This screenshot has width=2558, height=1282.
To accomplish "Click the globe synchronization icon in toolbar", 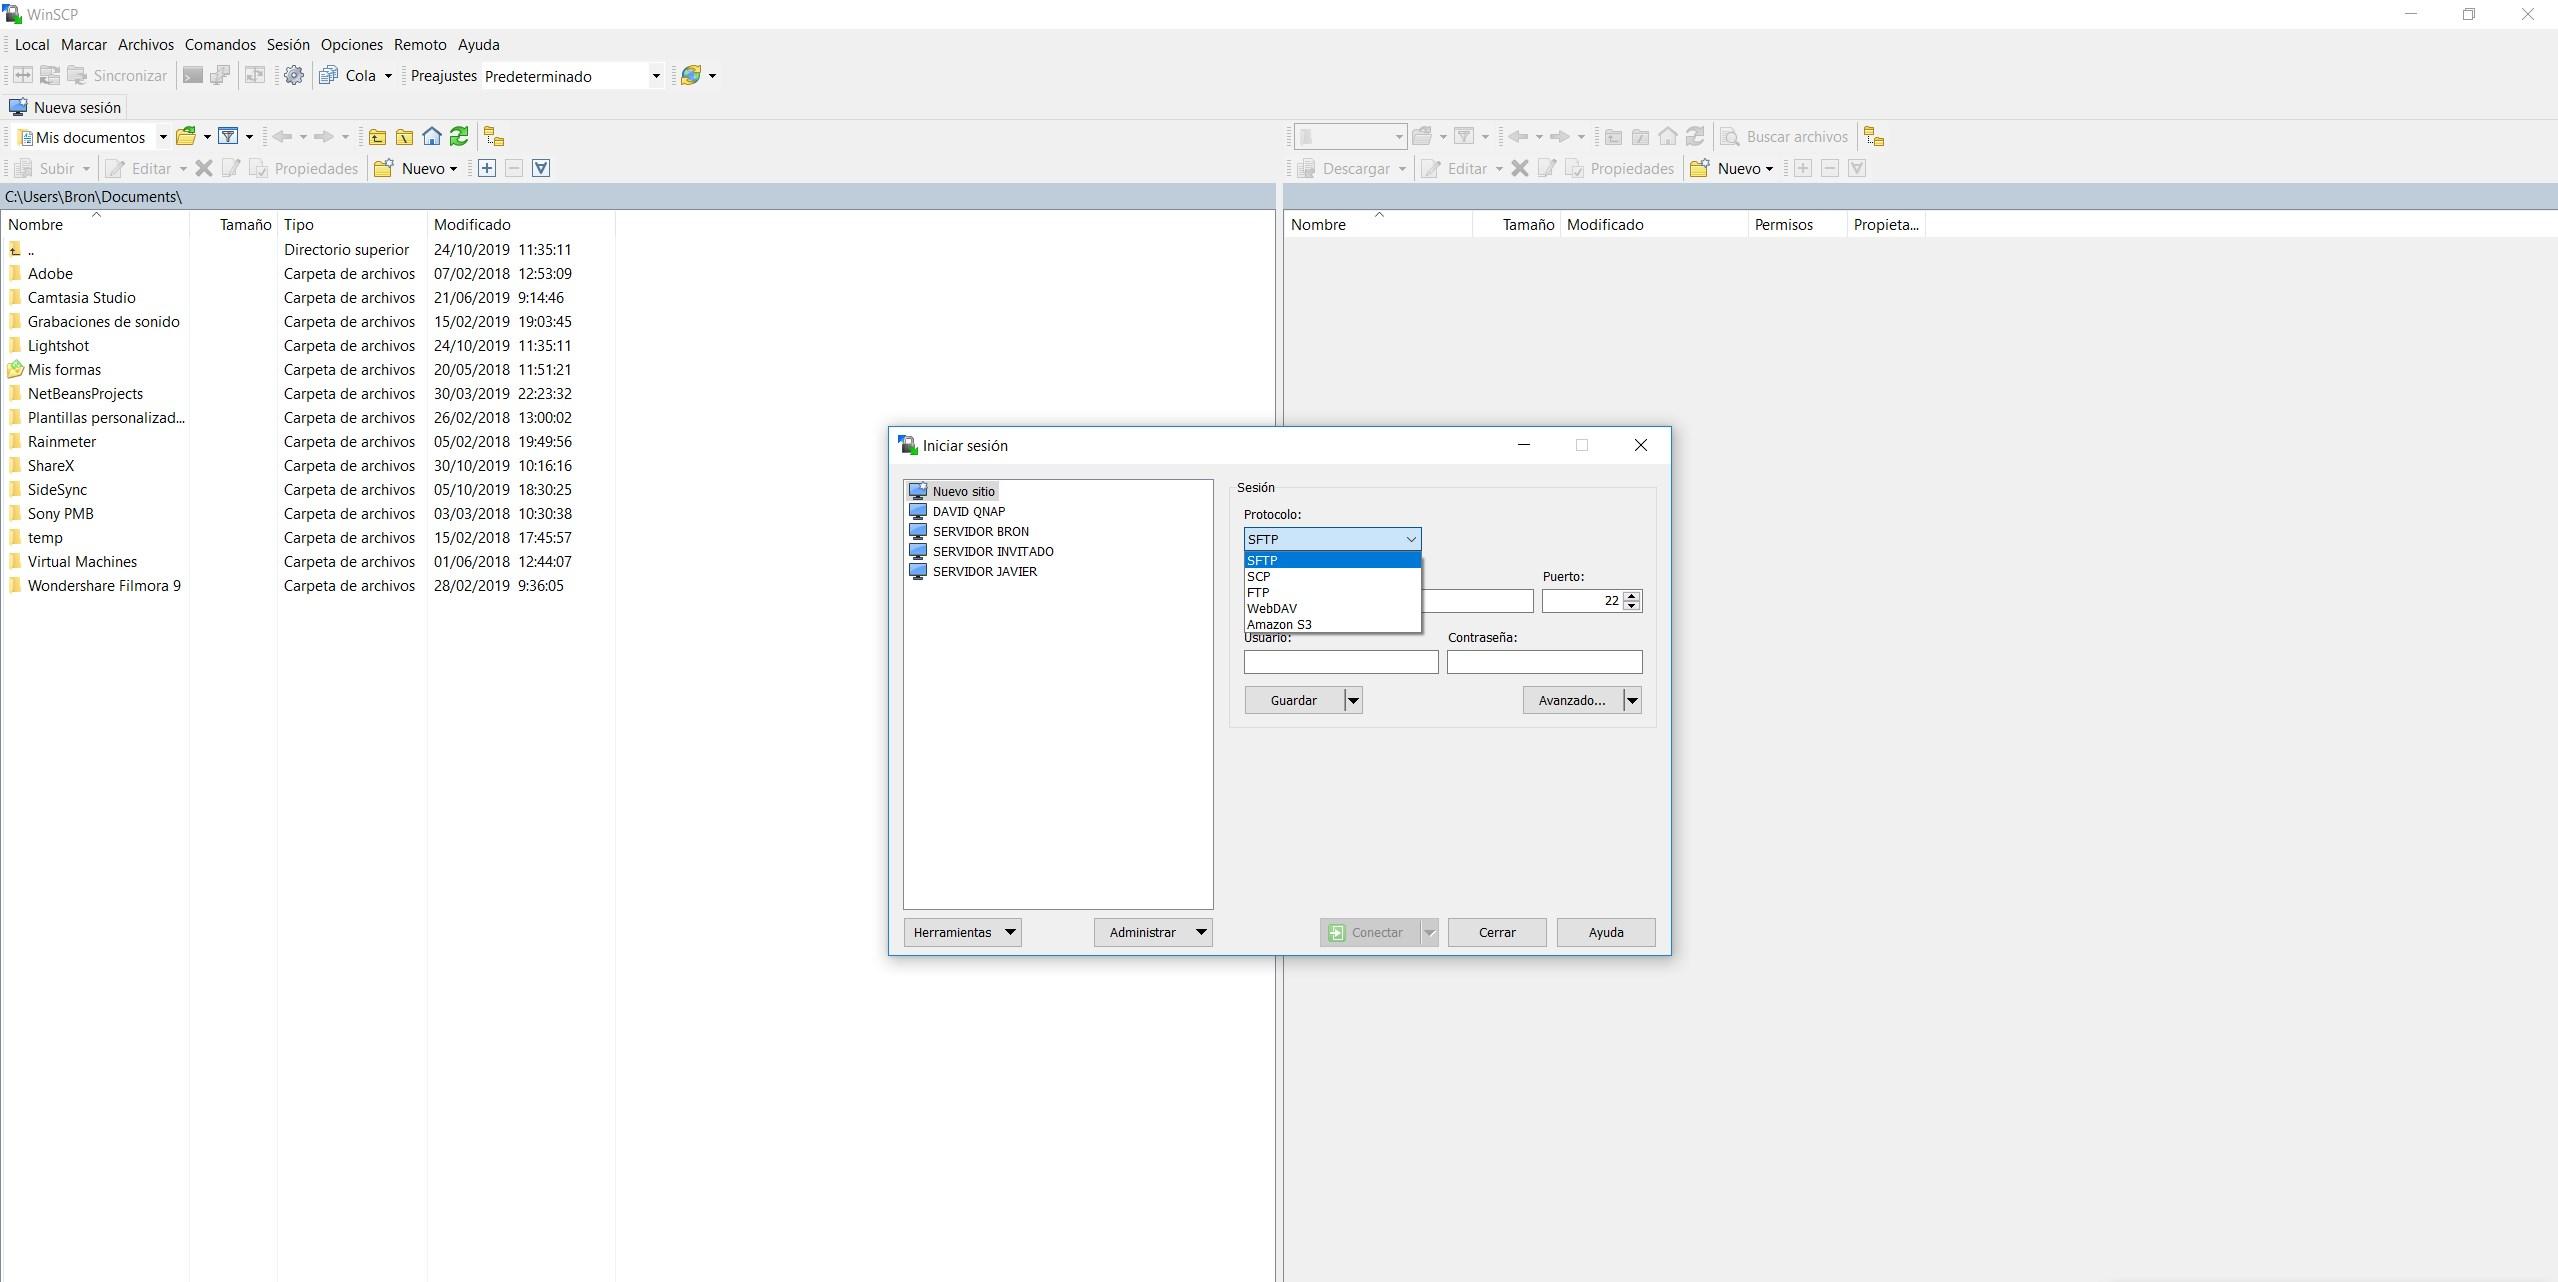I will [690, 76].
